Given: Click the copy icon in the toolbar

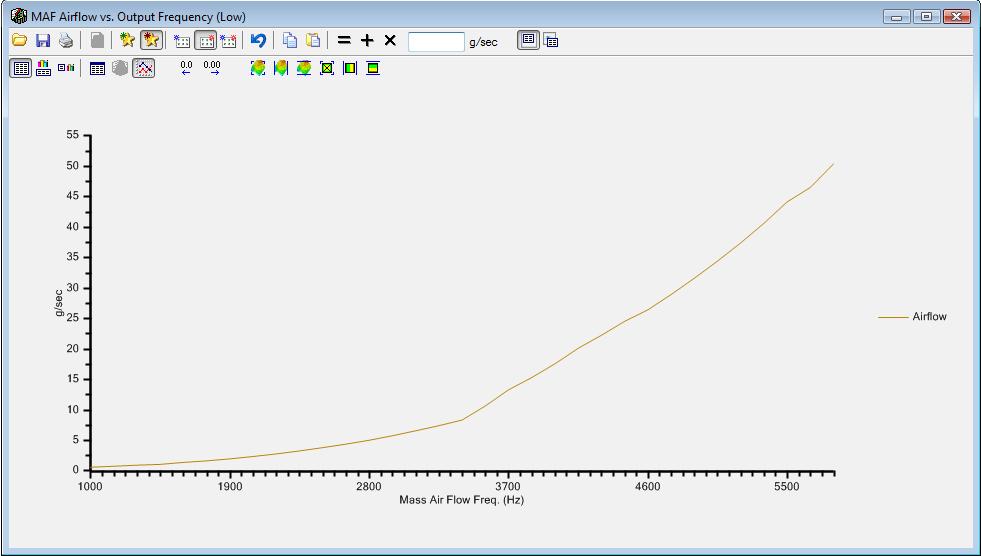Looking at the screenshot, I should [x=289, y=41].
